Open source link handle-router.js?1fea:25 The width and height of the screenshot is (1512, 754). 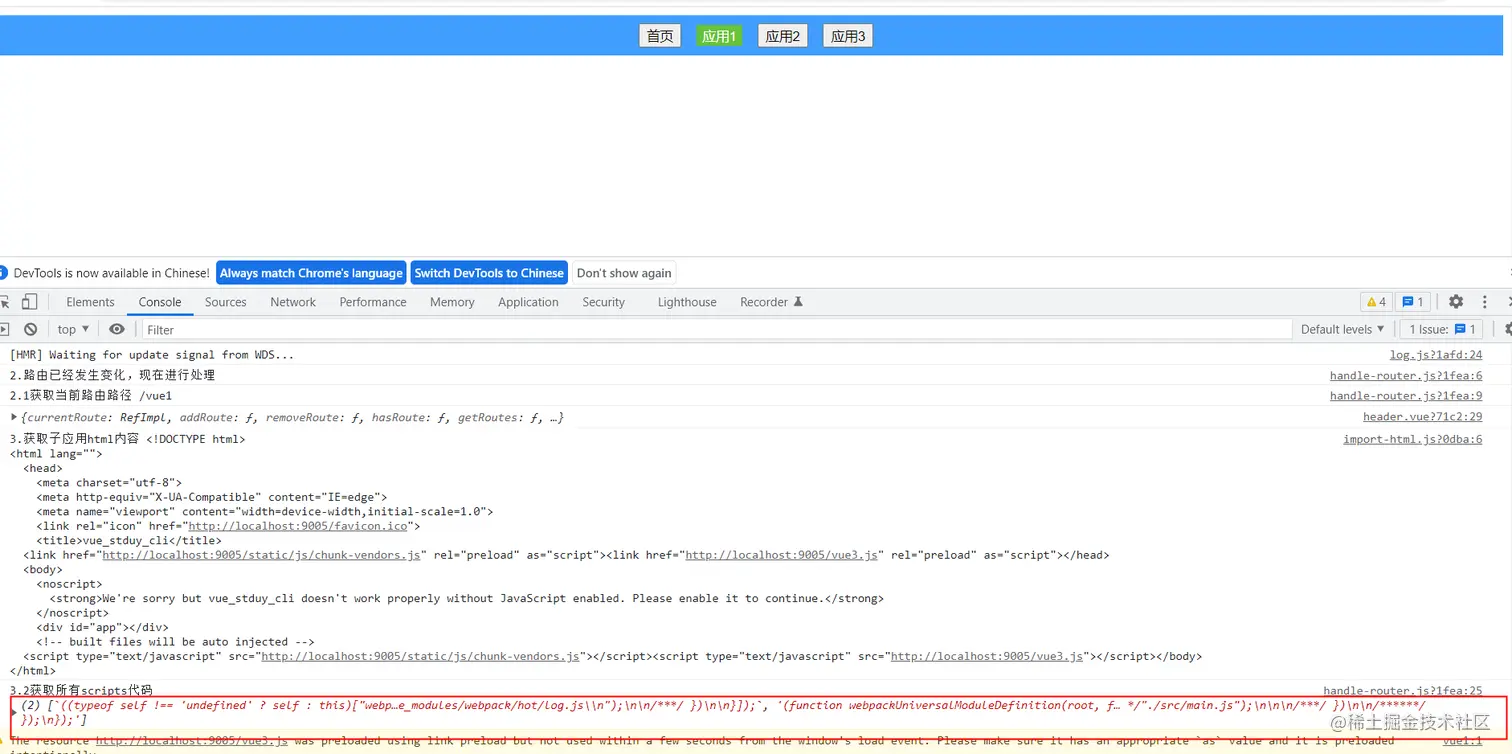coord(1403,691)
